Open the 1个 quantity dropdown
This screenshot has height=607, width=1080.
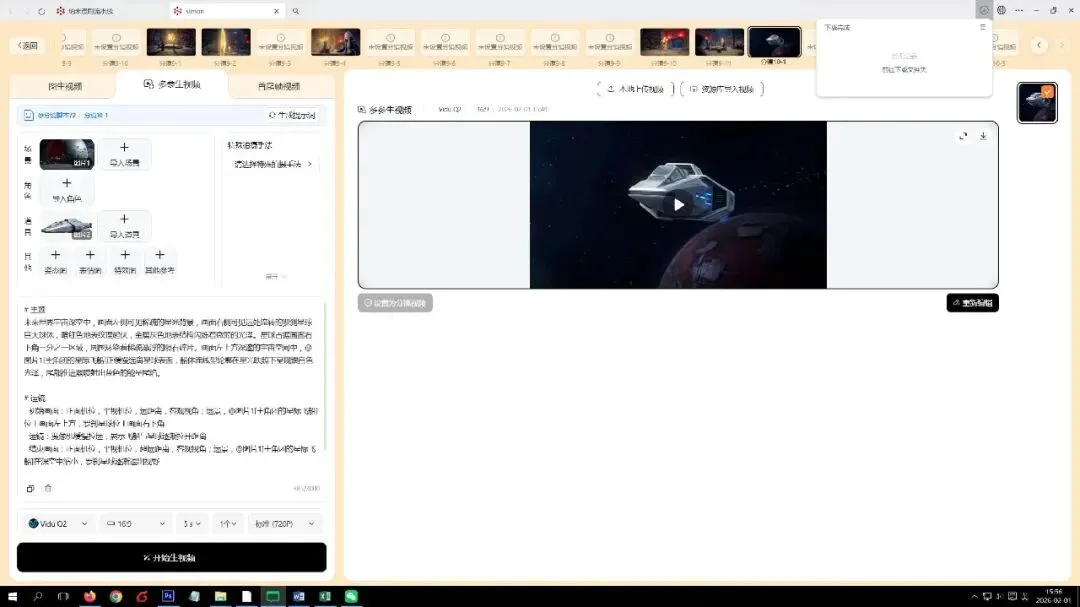click(228, 524)
